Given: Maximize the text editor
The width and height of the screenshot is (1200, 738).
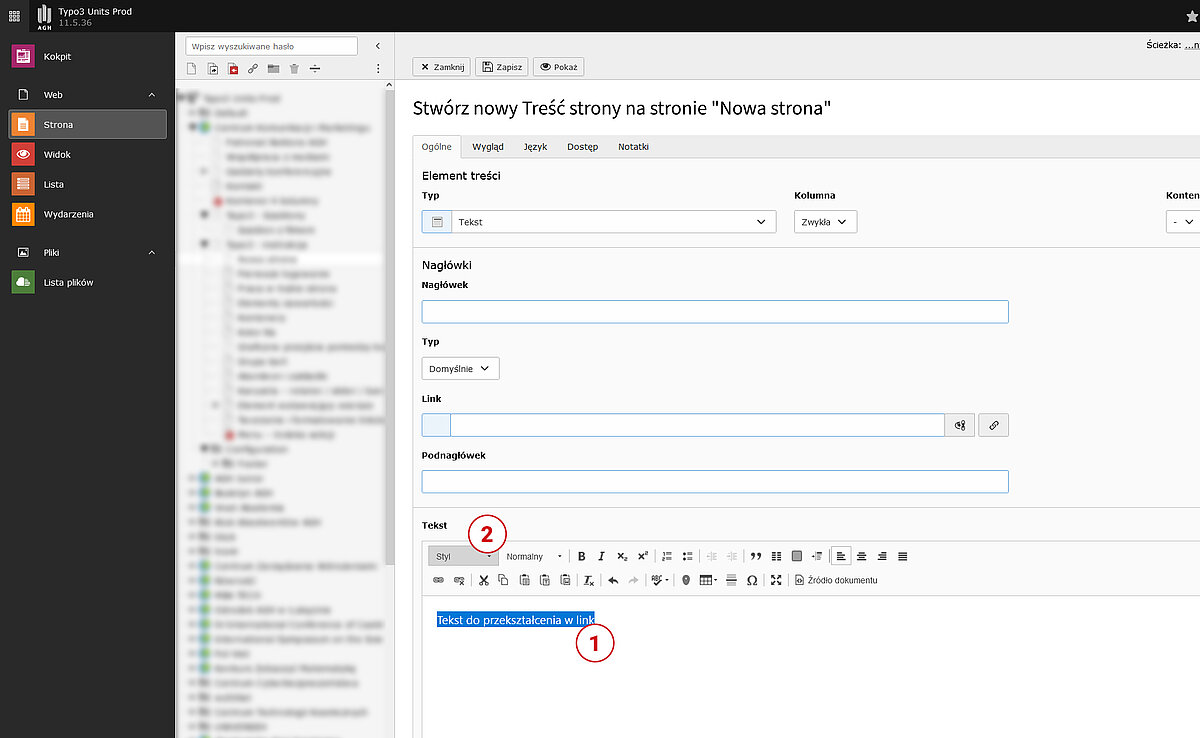Looking at the screenshot, I should (776, 580).
